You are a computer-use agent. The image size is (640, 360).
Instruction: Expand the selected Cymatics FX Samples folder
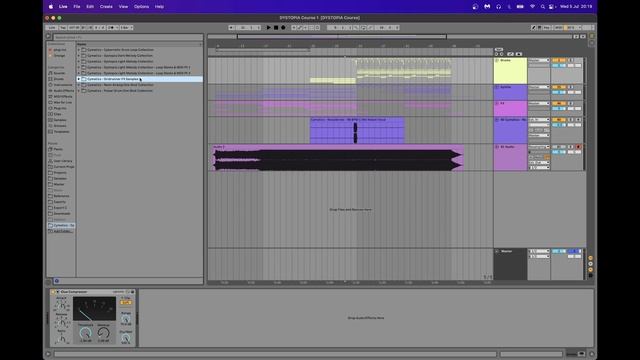[x=79, y=79]
